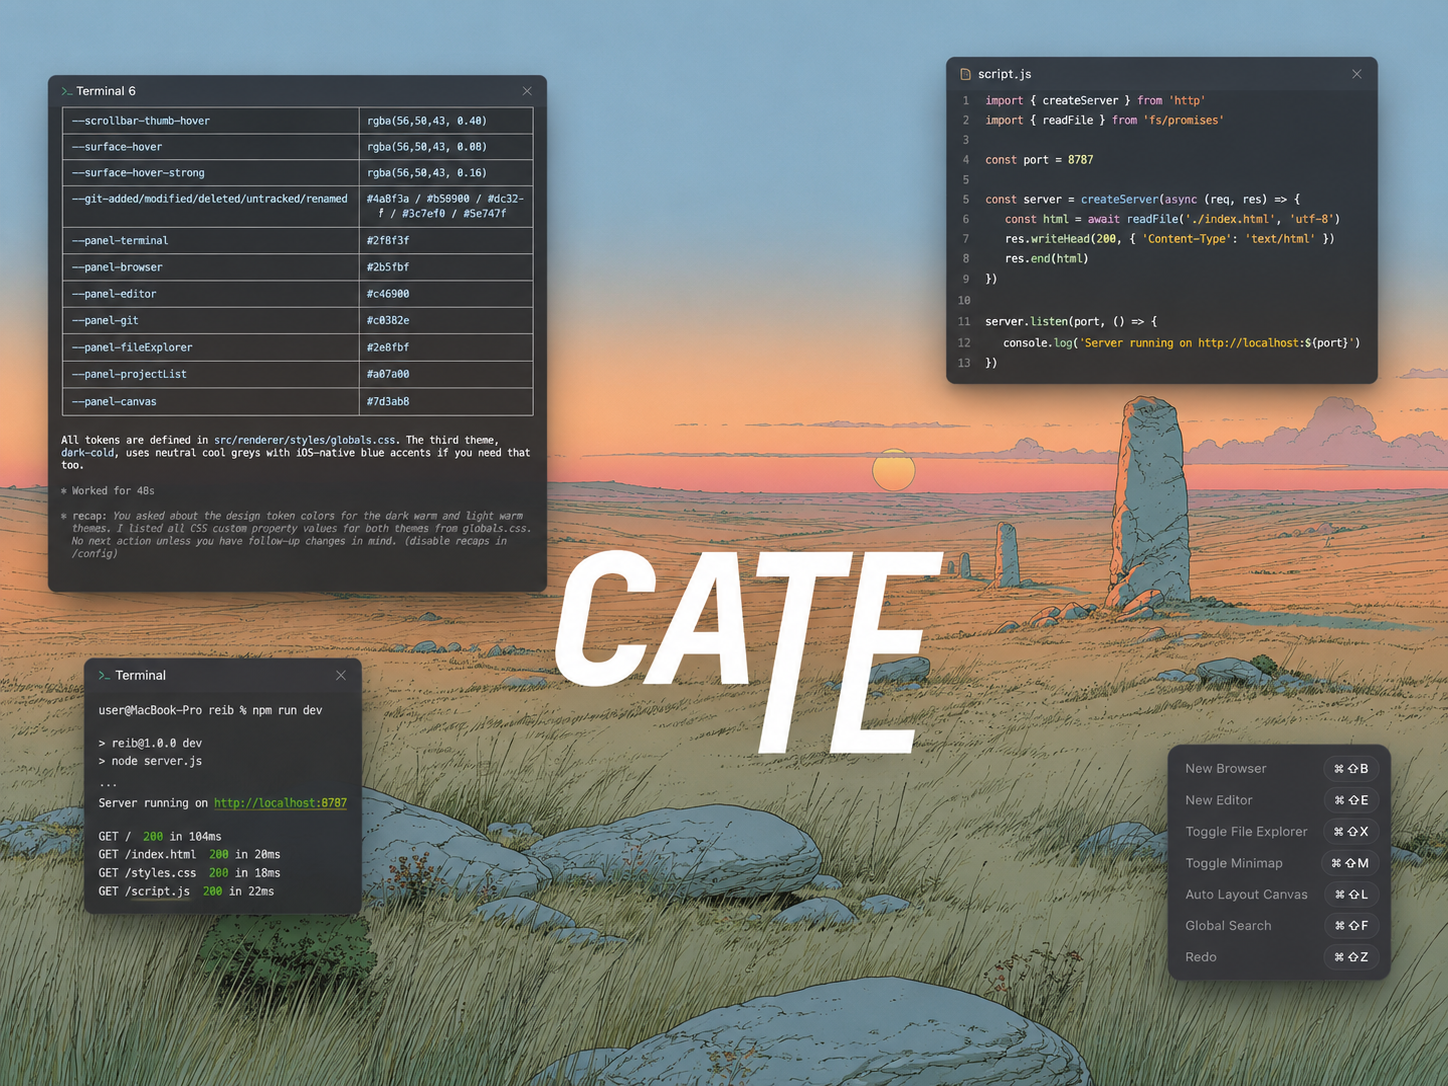Click the --panel-git token cell

210,321
